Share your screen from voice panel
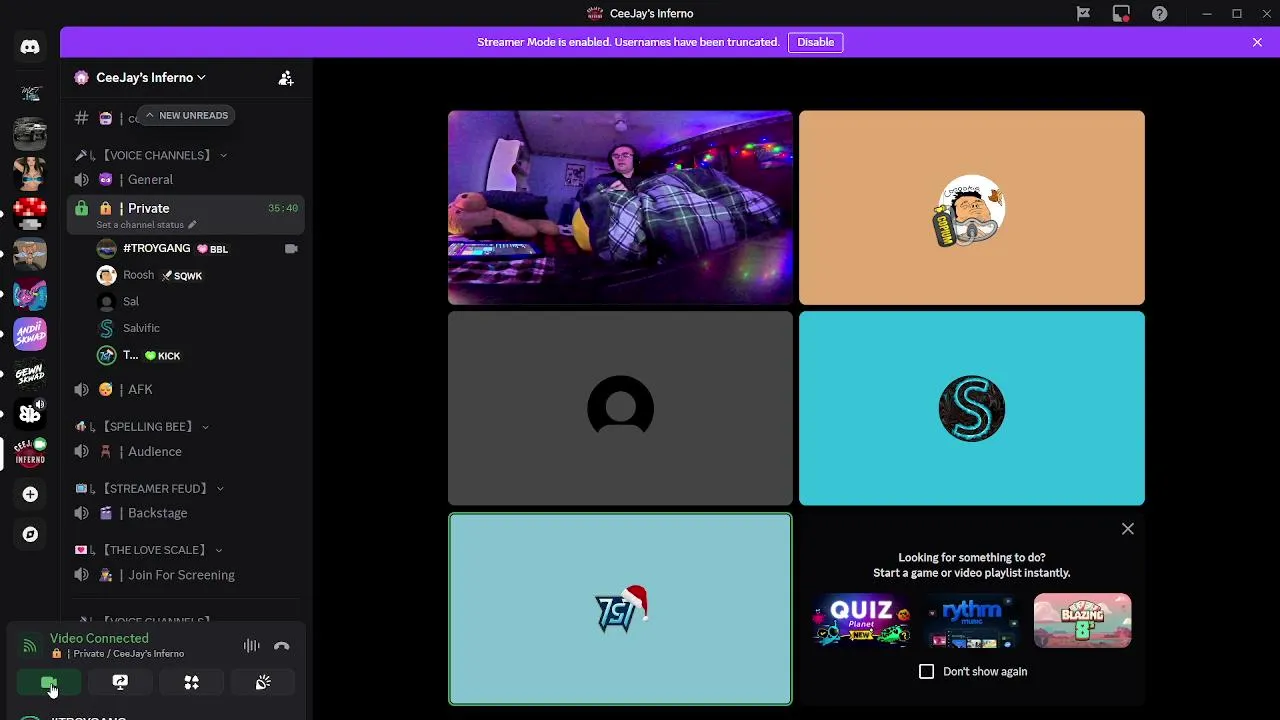 [120, 682]
